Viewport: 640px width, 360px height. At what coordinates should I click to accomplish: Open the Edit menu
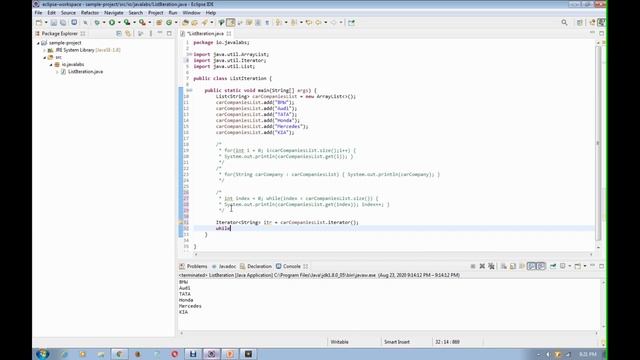pyautogui.click(x=51, y=13)
